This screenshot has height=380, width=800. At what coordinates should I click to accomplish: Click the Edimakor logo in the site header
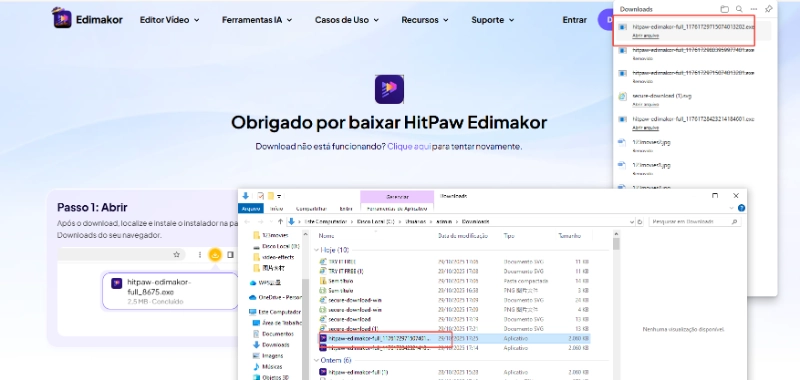click(87, 18)
